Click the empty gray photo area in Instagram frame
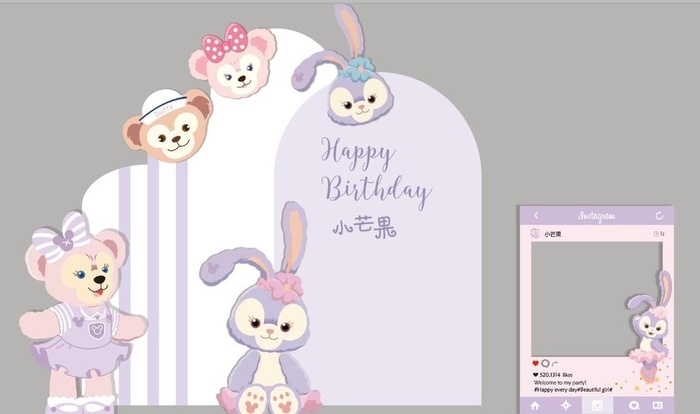 point(596,299)
